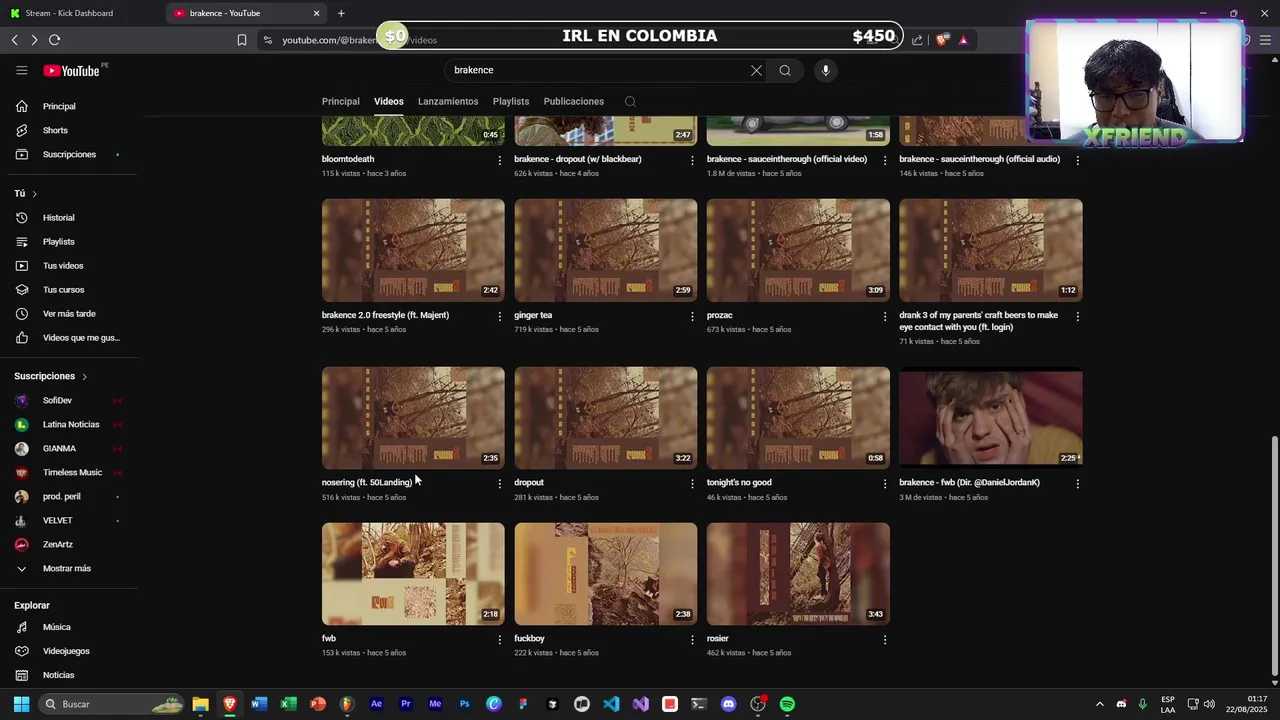Click the search magnifier button

[x=785, y=70]
